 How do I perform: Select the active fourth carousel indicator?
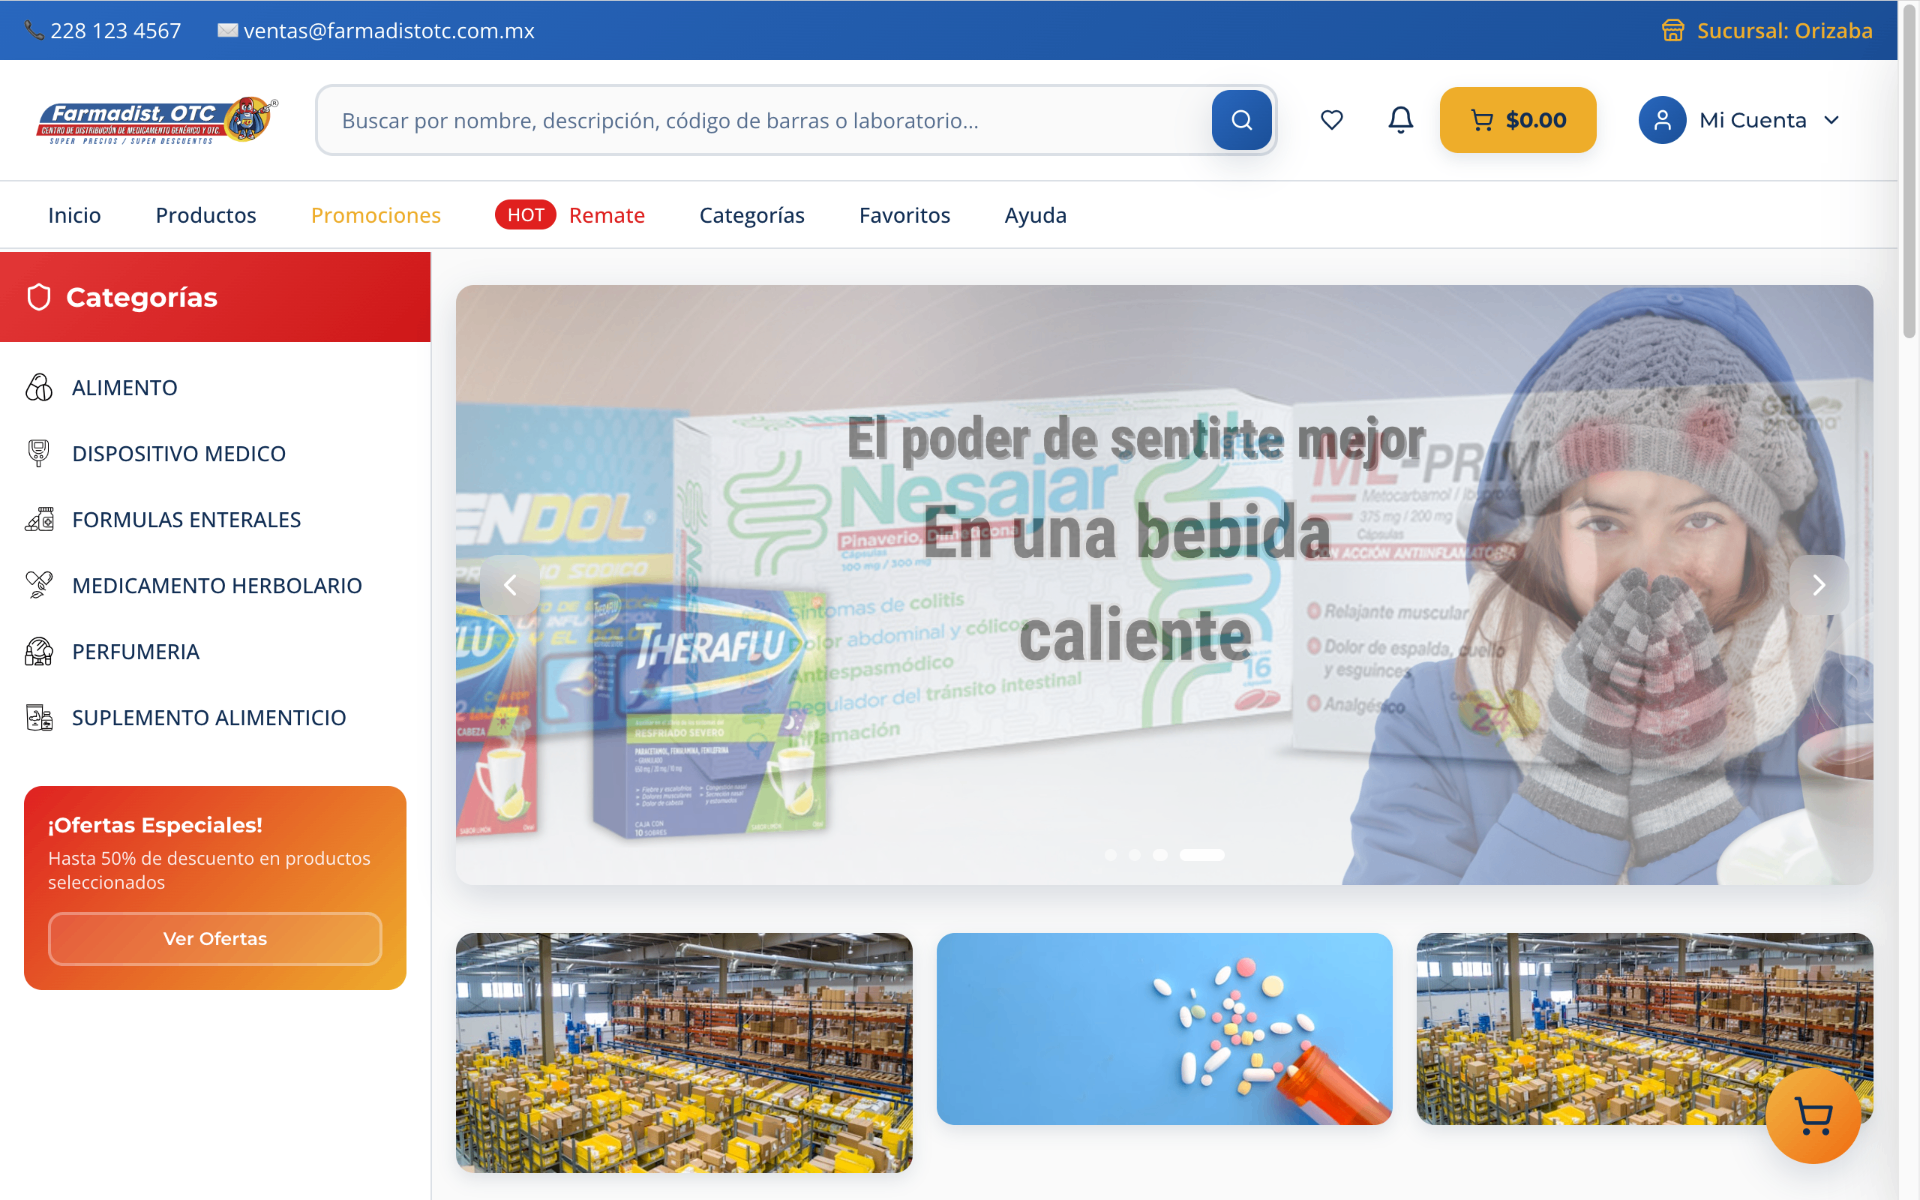tap(1202, 855)
